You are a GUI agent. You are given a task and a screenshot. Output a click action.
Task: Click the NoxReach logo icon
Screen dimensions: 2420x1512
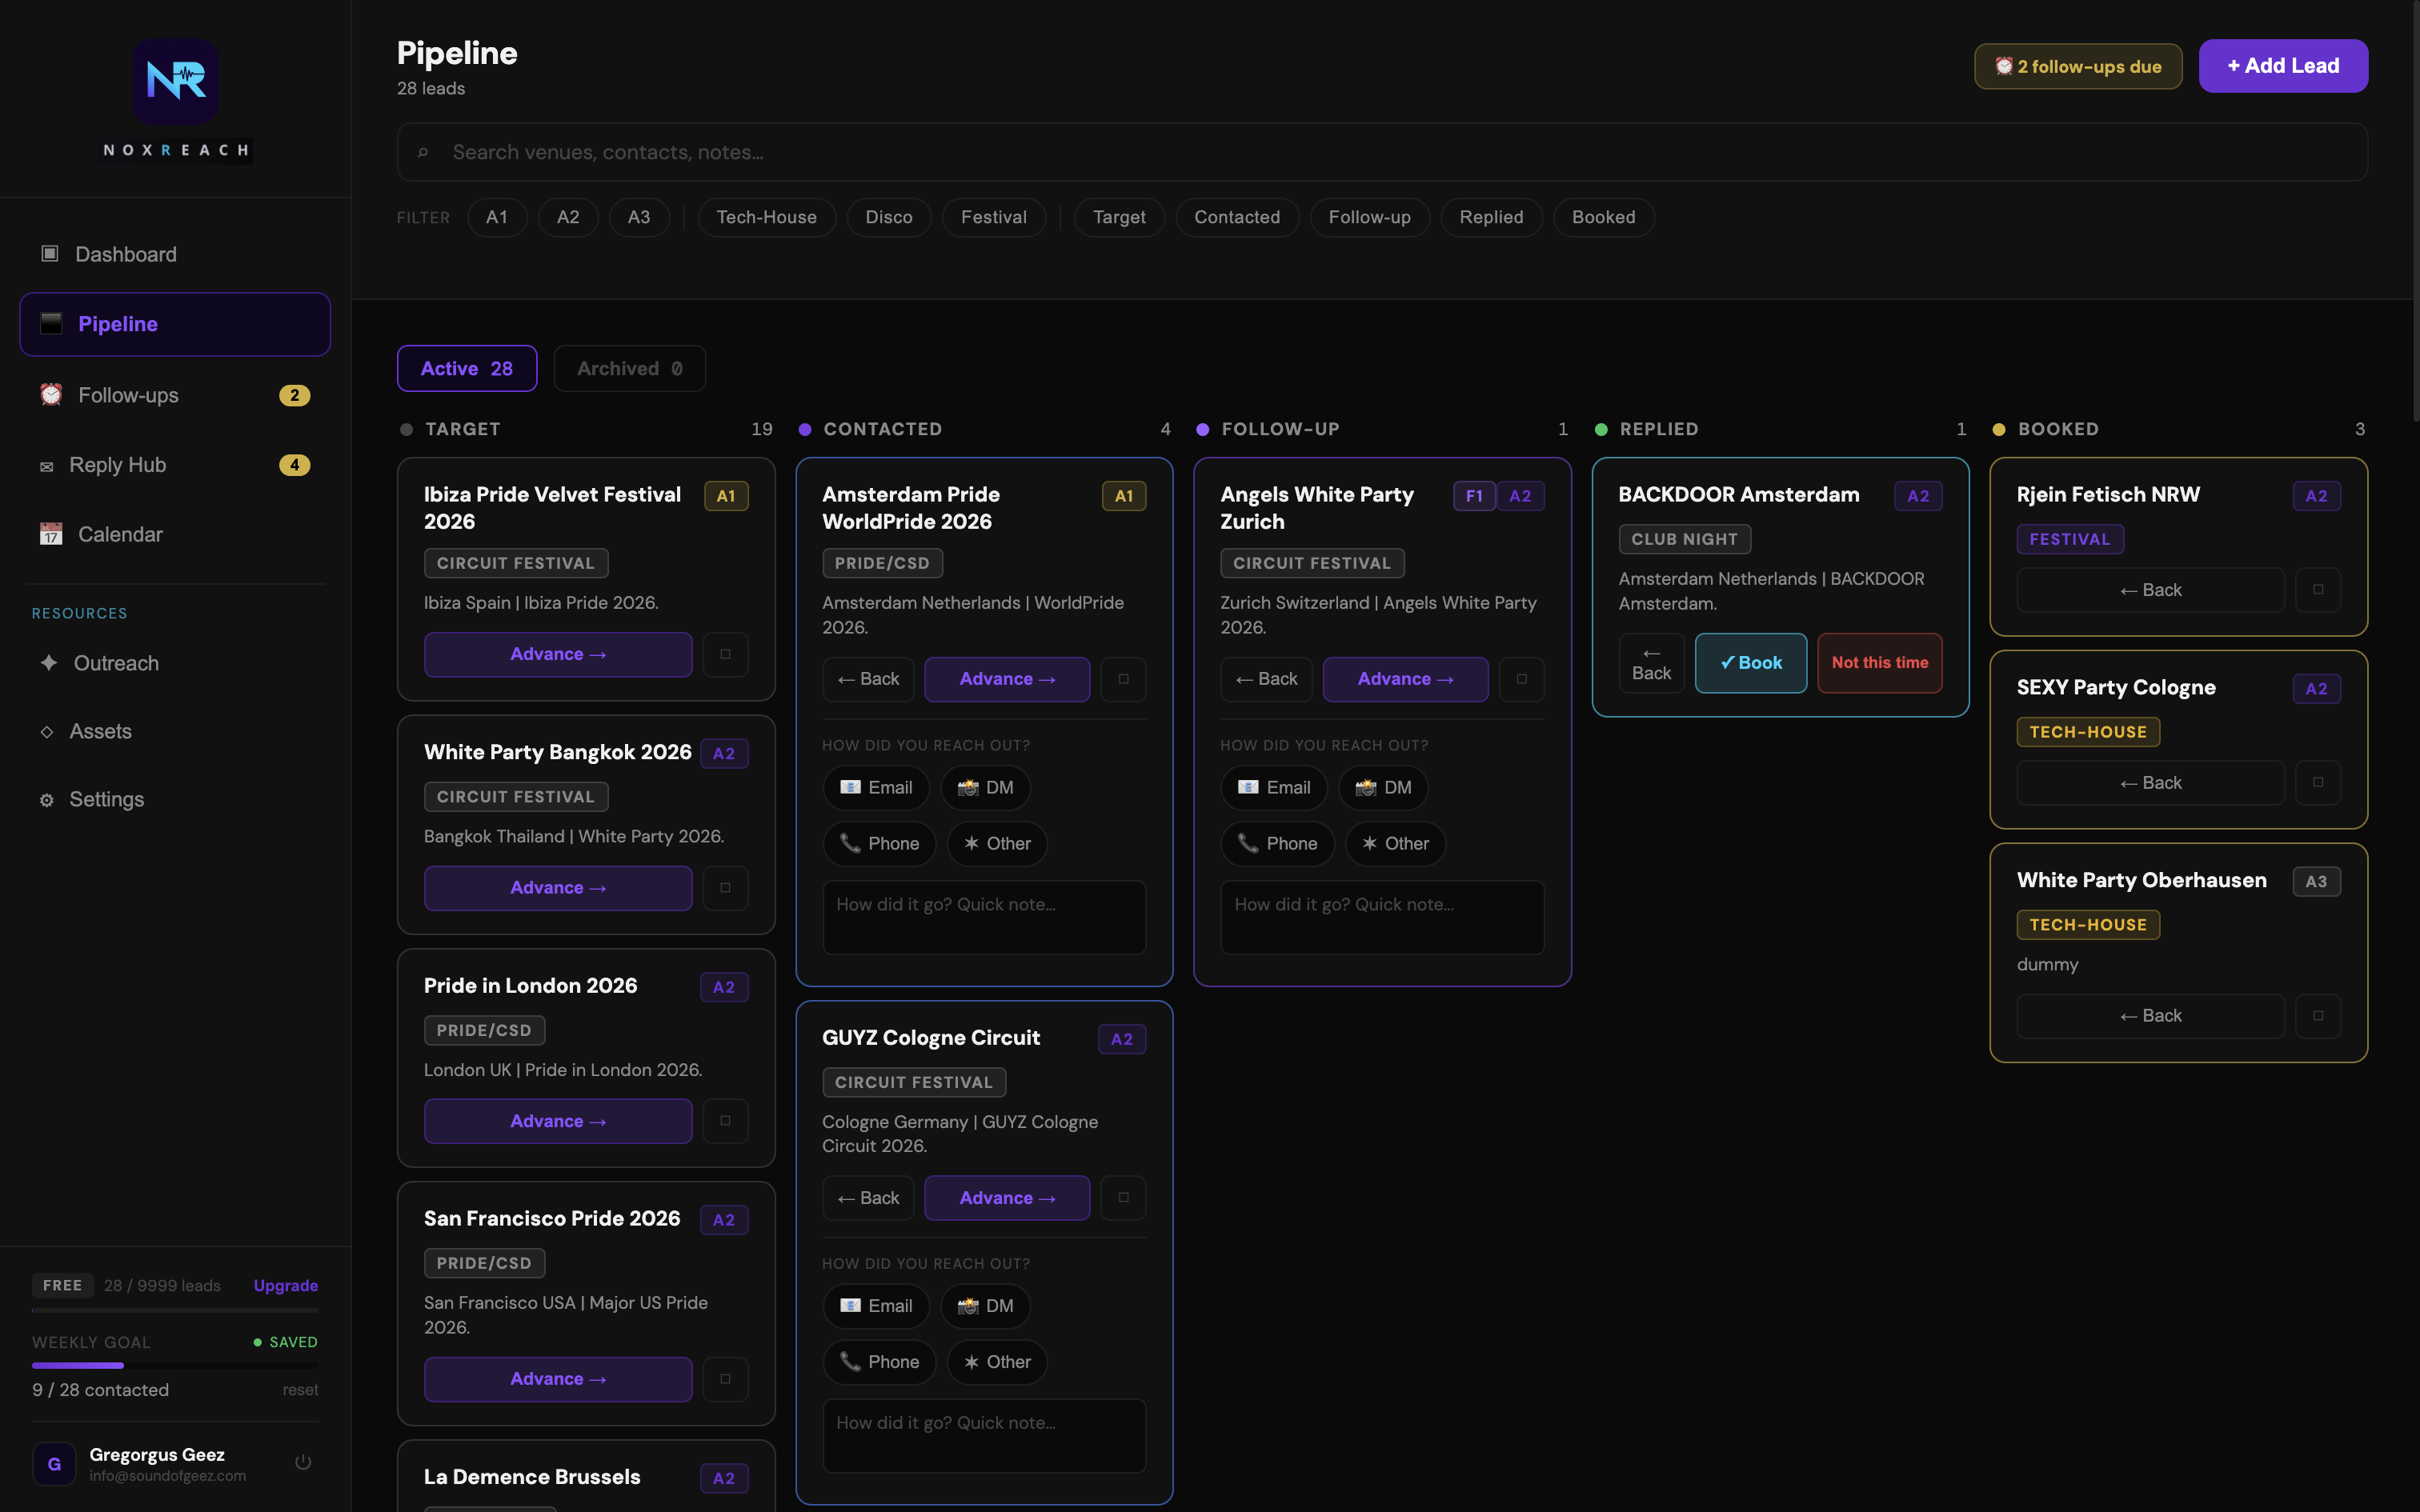click(175, 81)
